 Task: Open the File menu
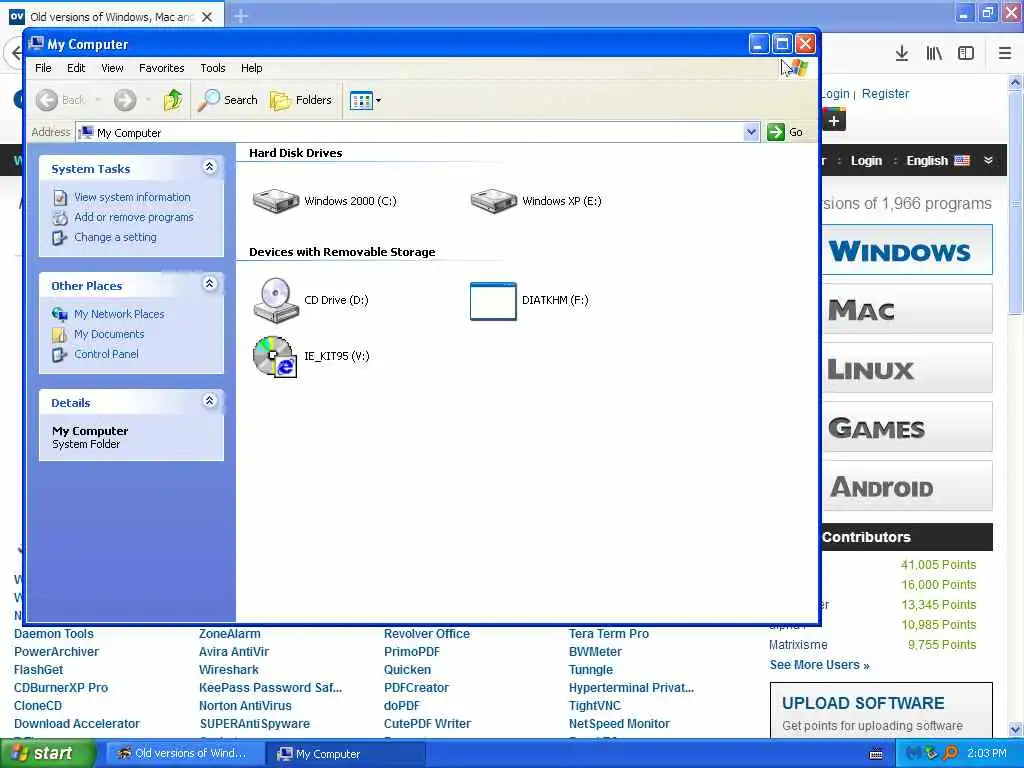coord(43,68)
